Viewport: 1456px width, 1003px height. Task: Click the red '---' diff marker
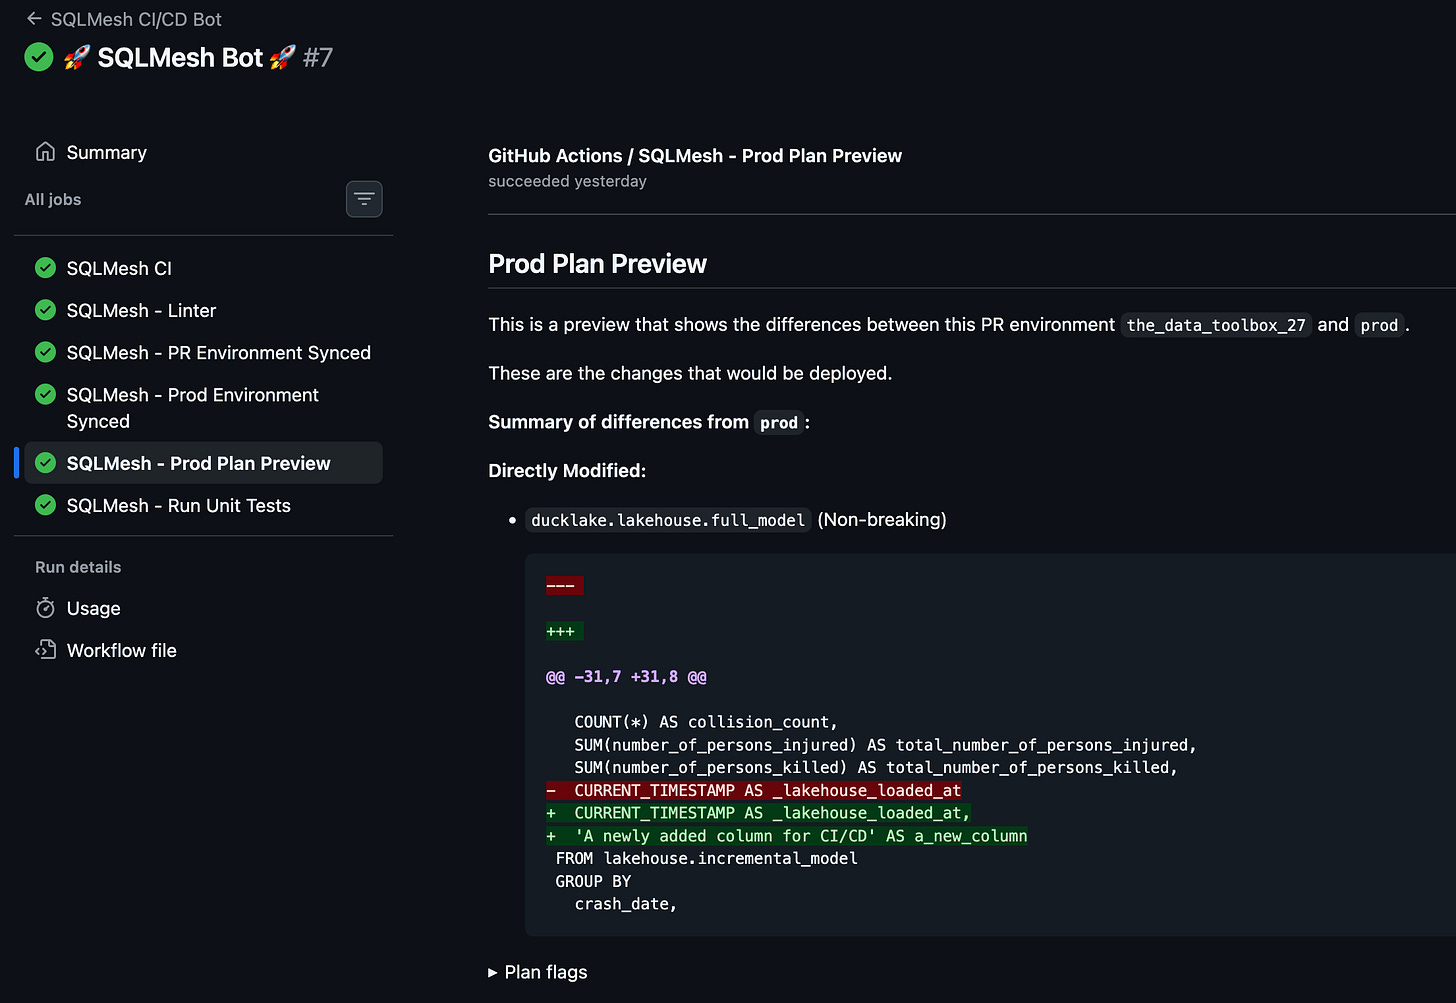point(564,586)
